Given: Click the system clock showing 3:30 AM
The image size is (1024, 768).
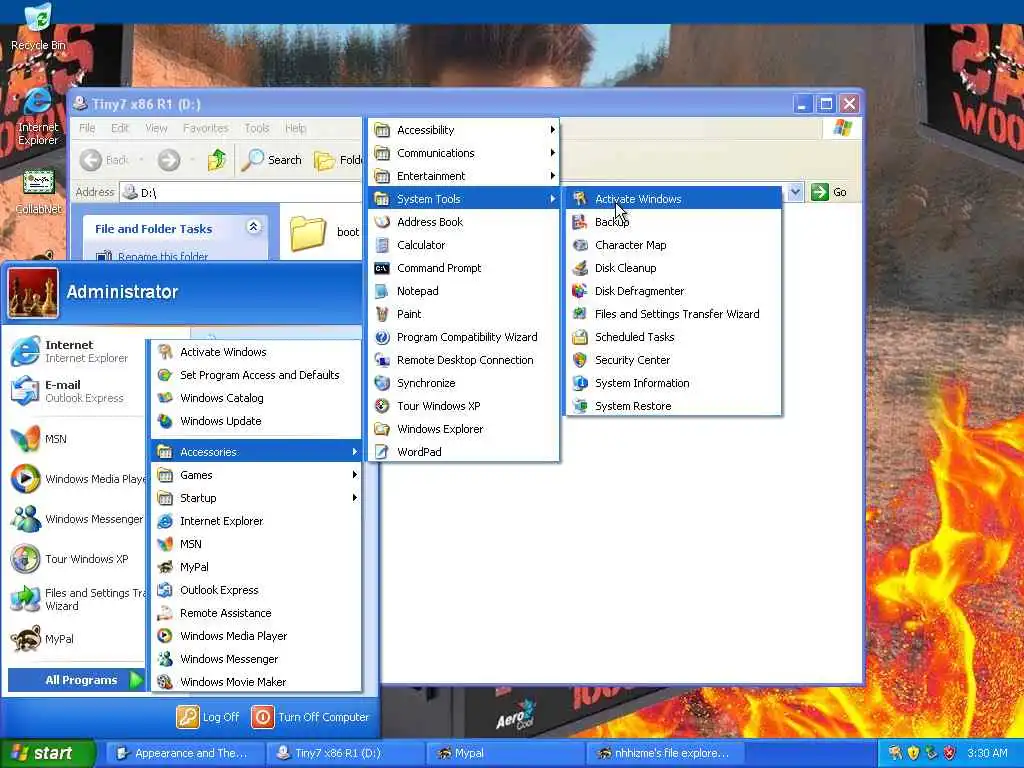Looking at the screenshot, I should click(987, 753).
